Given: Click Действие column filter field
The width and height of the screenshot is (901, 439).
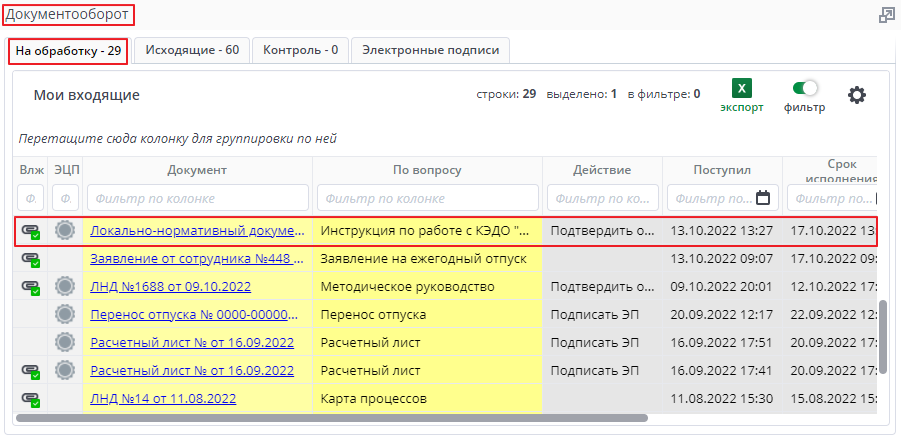Looking at the screenshot, I should point(602,198).
